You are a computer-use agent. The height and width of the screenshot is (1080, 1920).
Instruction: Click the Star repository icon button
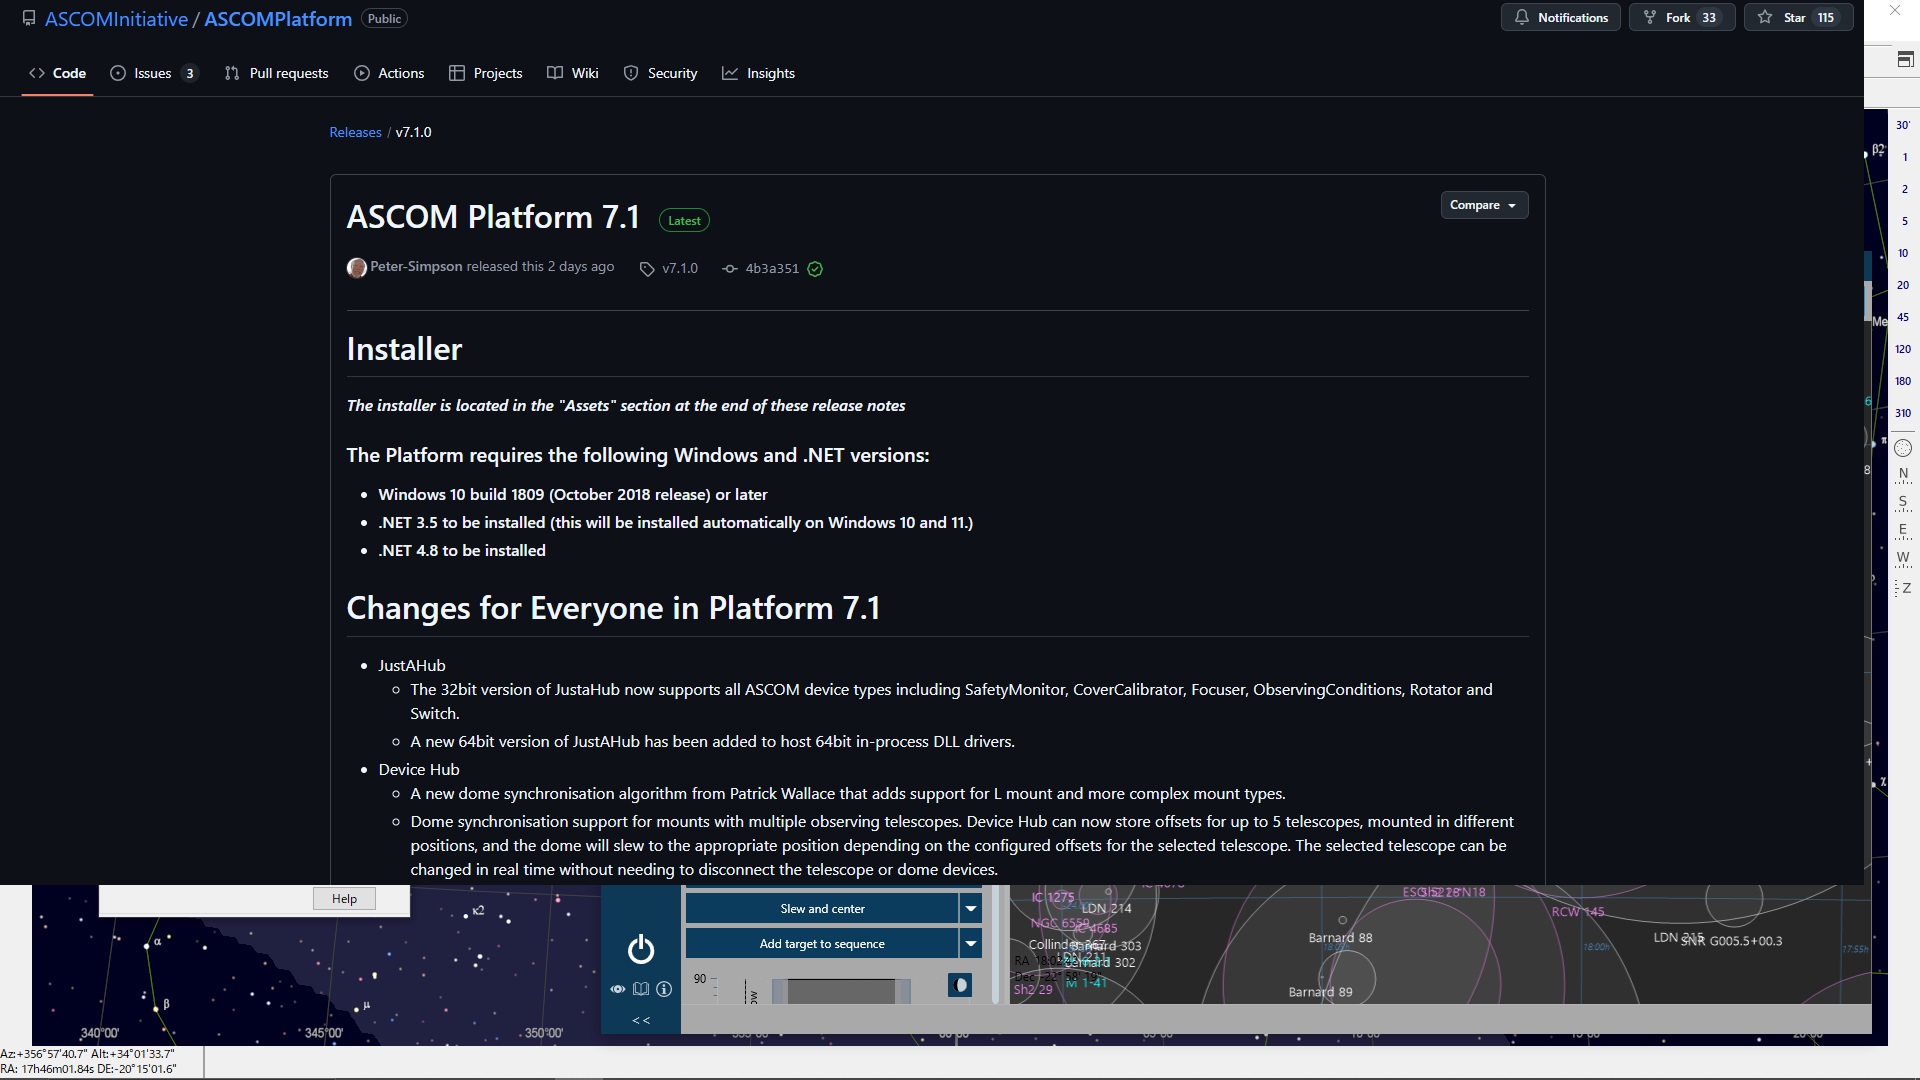pyautogui.click(x=1798, y=18)
